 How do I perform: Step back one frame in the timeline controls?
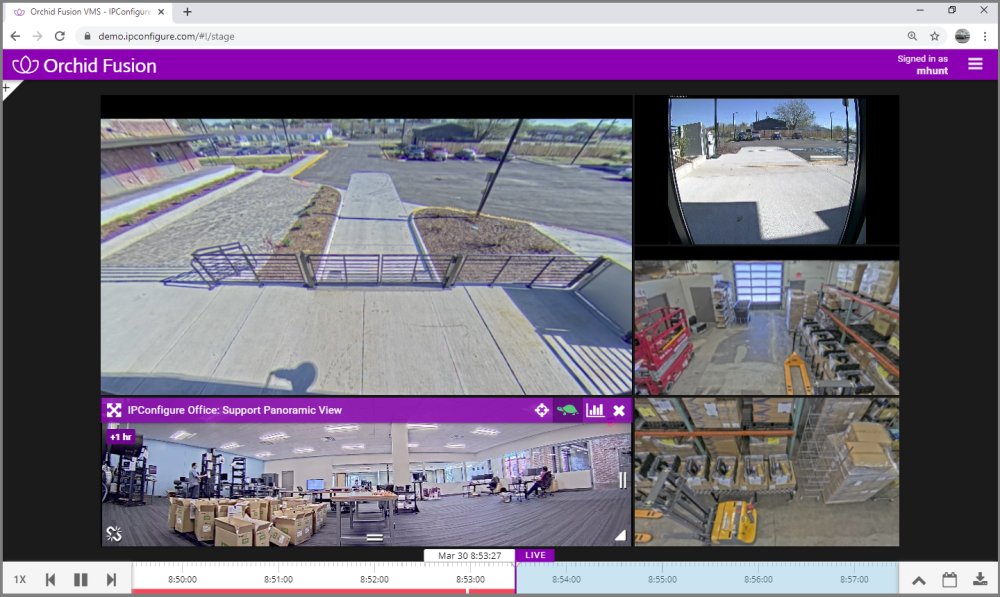tap(50, 578)
